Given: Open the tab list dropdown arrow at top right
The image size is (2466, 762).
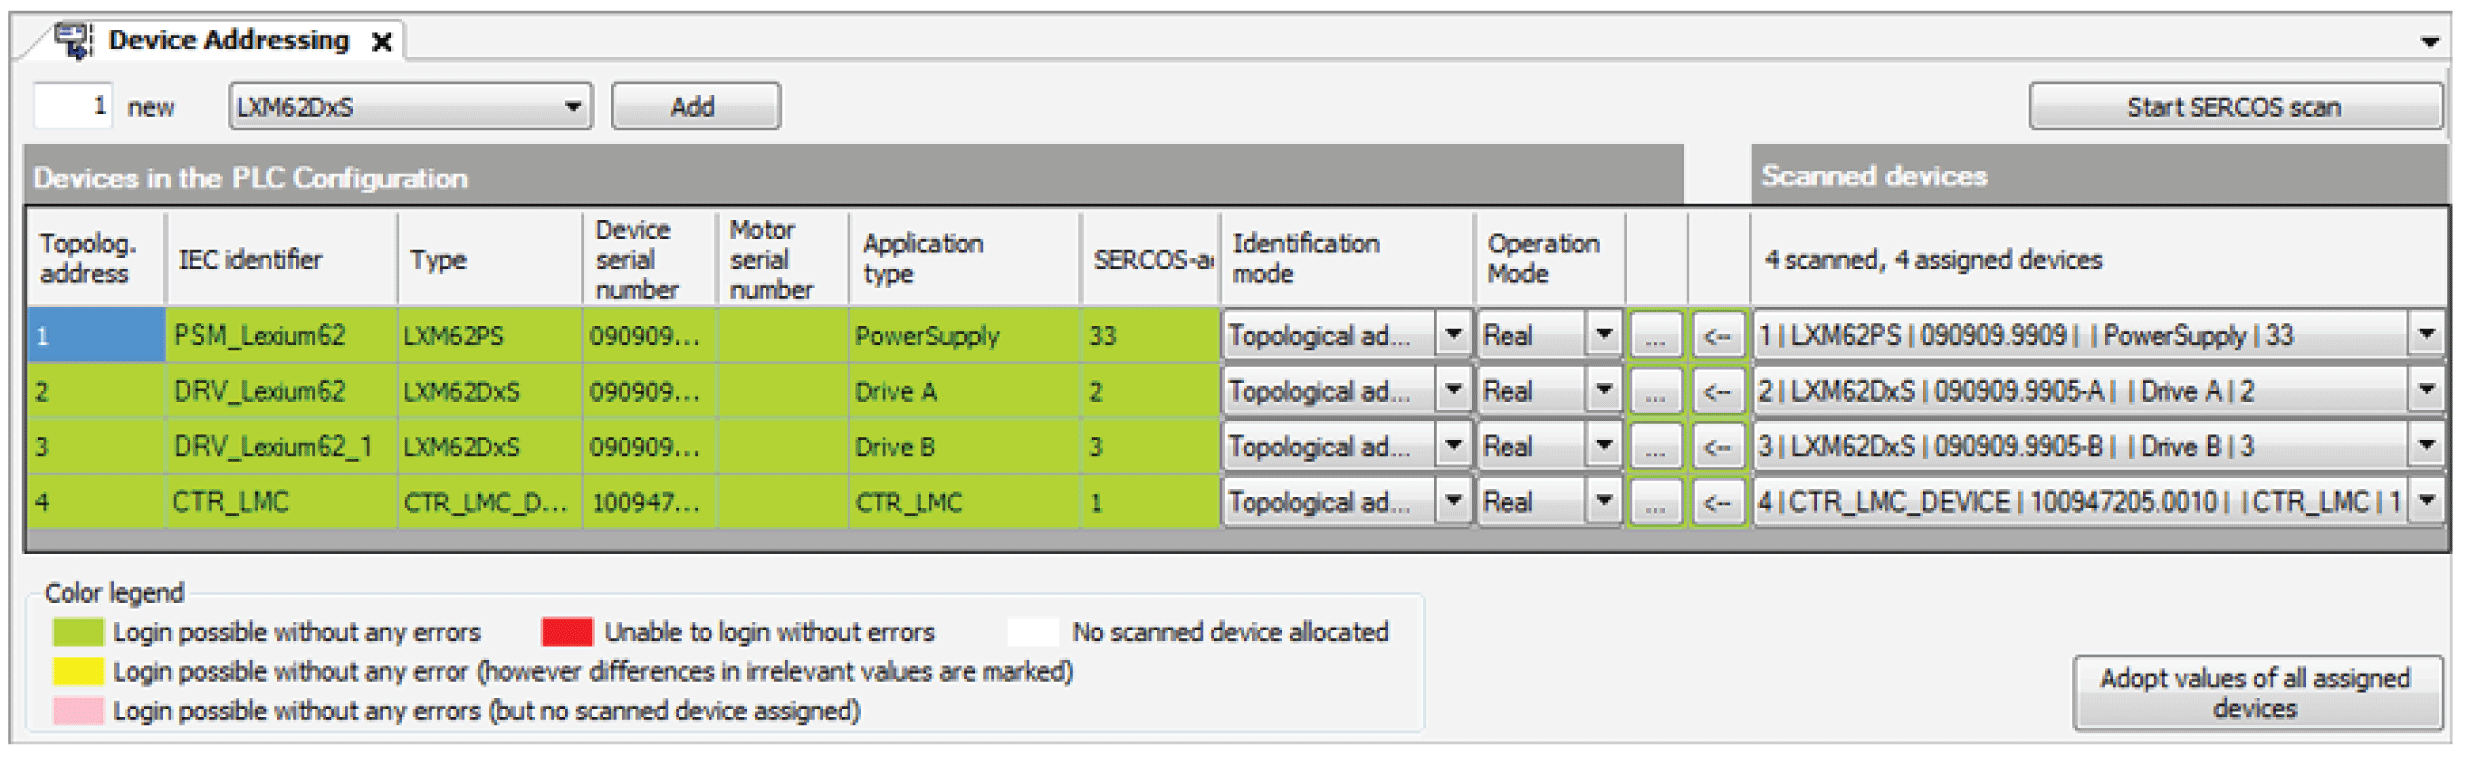Looking at the screenshot, I should [x=2429, y=42].
